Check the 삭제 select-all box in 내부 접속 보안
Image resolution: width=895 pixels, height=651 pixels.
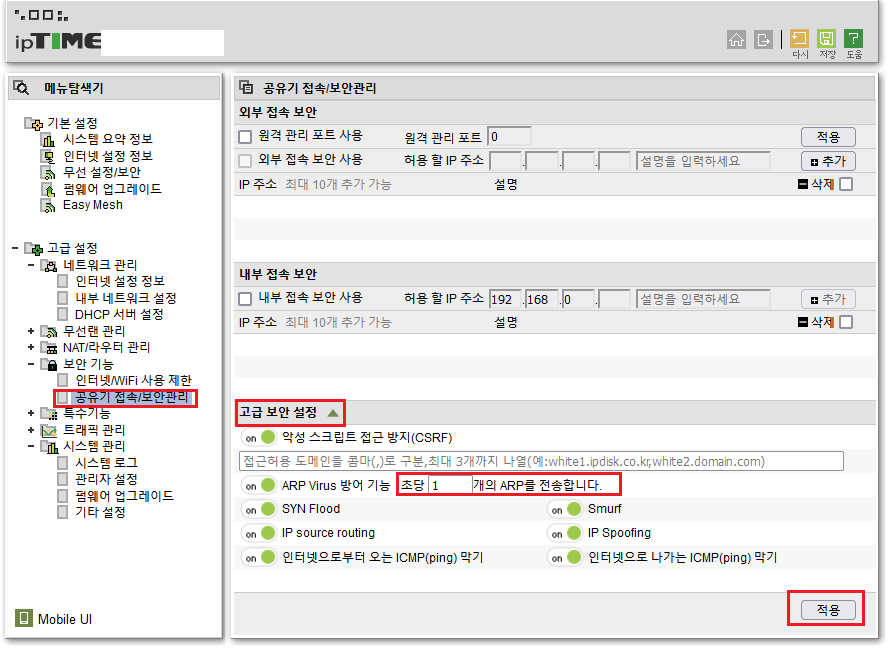tap(846, 322)
